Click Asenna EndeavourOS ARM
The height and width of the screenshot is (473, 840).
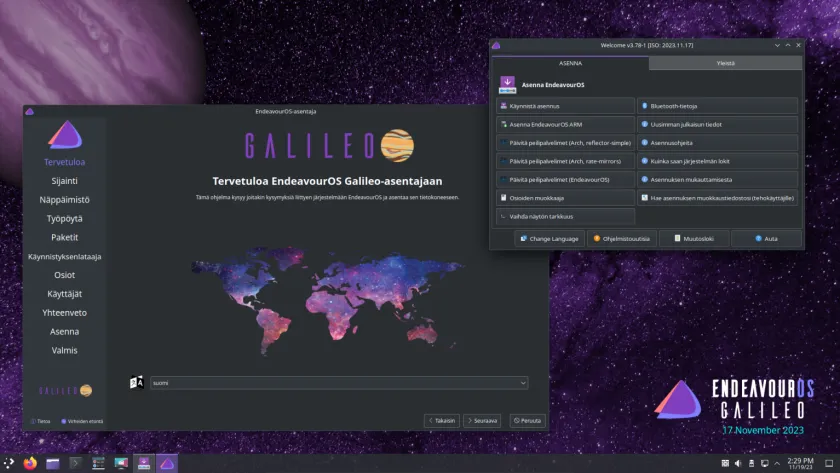point(565,124)
